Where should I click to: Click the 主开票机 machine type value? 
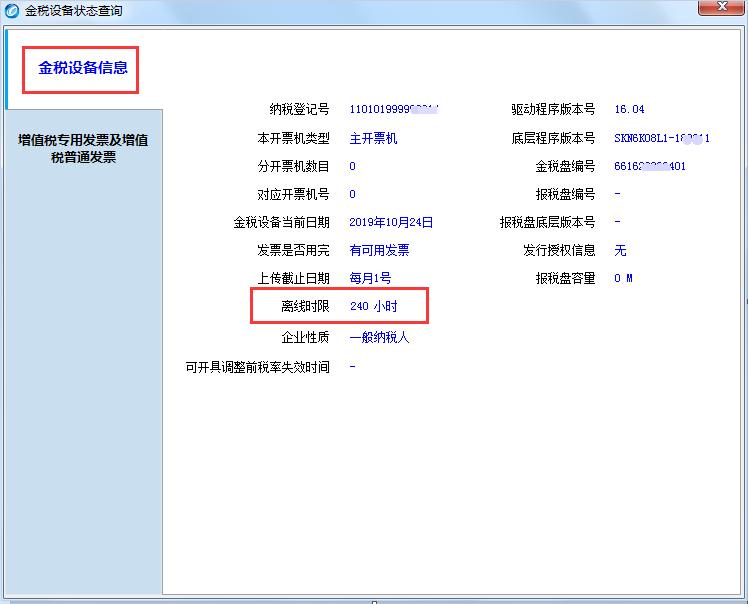tap(373, 138)
